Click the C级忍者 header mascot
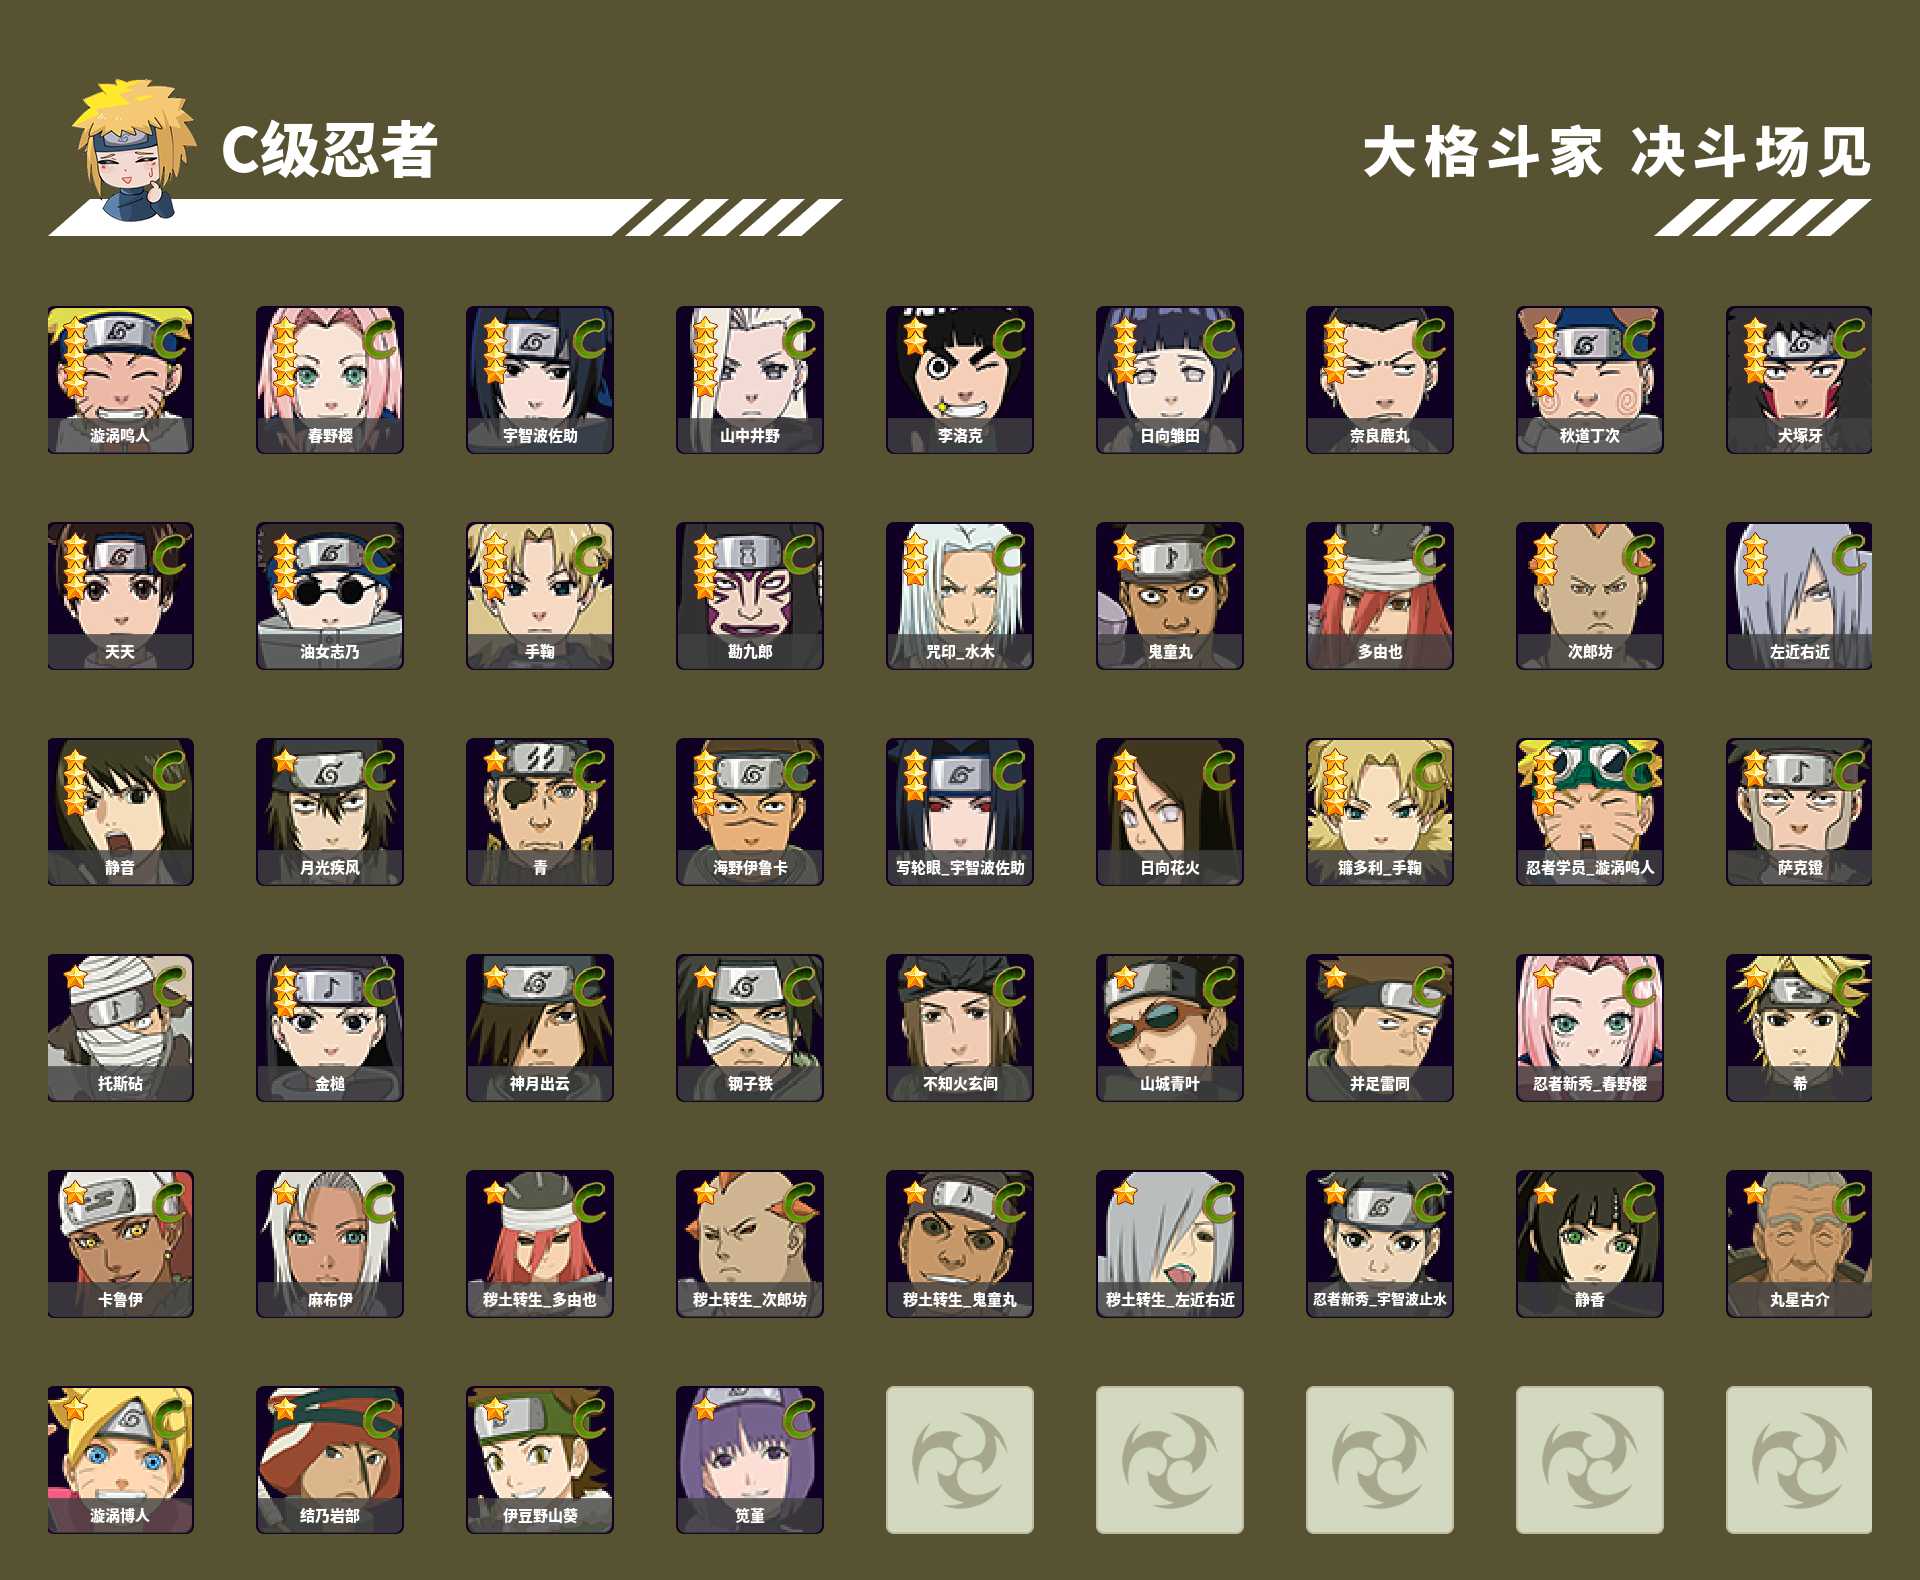The height and width of the screenshot is (1580, 1920). (133, 150)
